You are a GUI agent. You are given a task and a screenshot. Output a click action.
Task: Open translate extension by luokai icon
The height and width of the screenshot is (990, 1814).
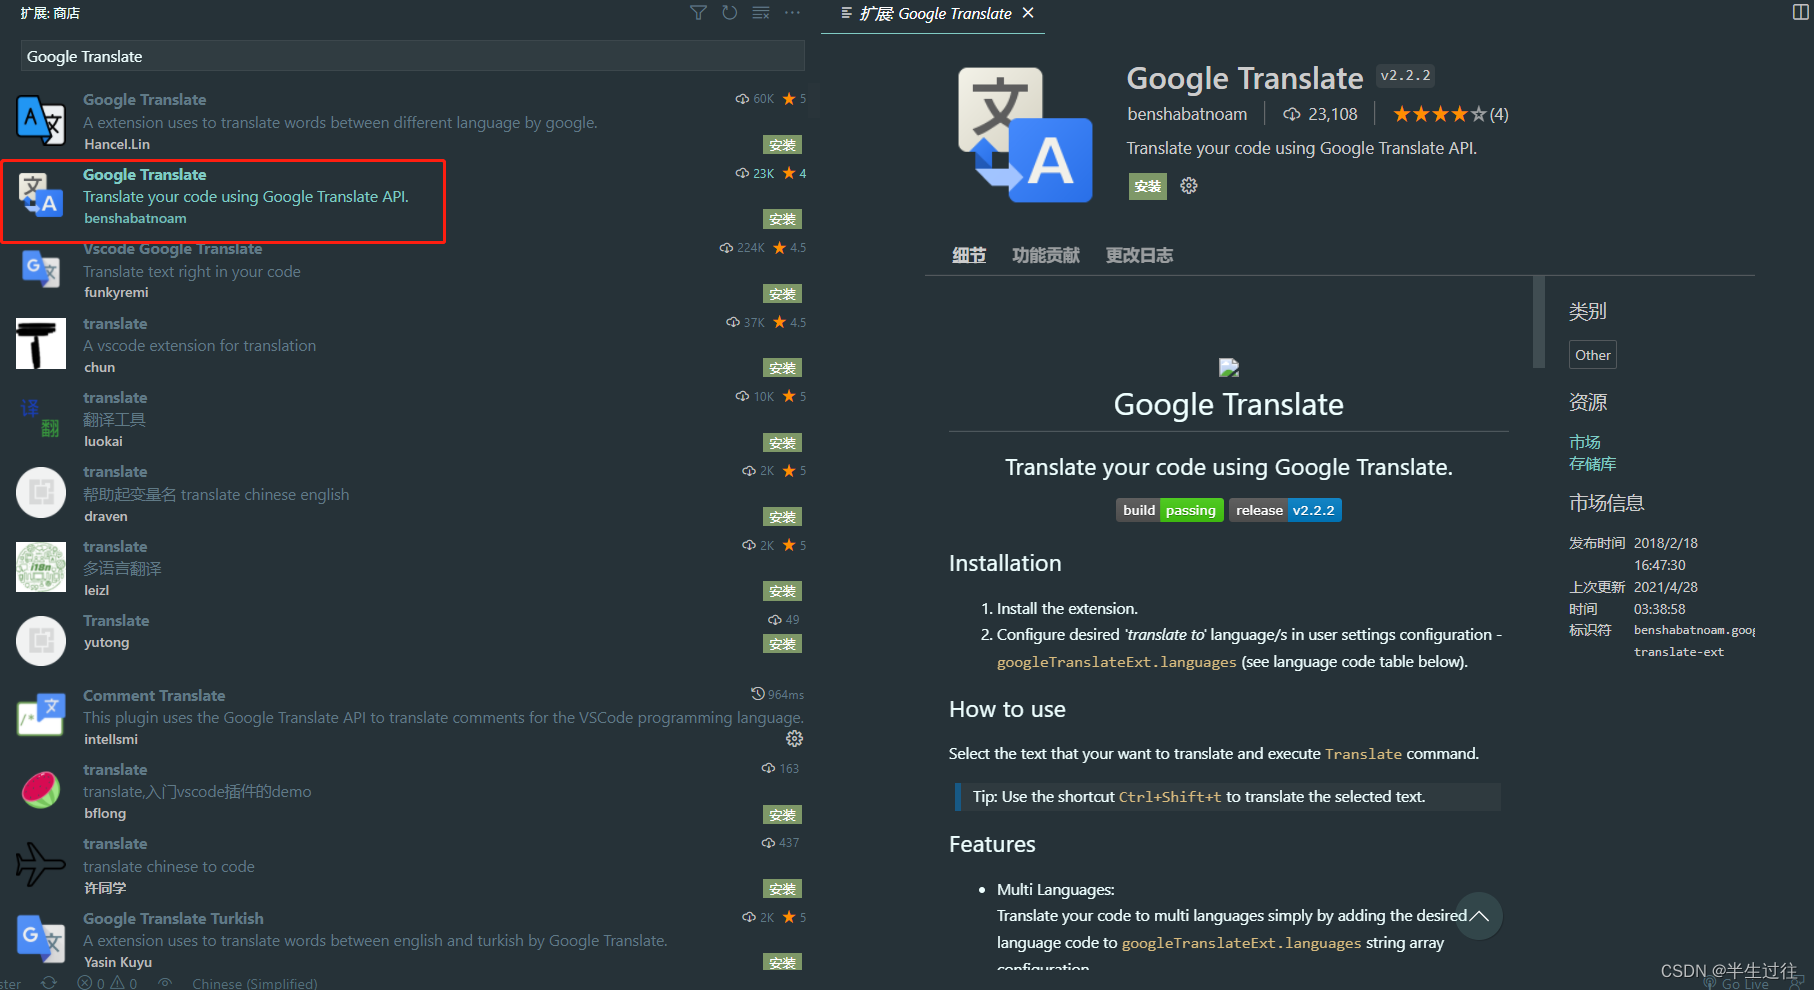[x=41, y=418]
